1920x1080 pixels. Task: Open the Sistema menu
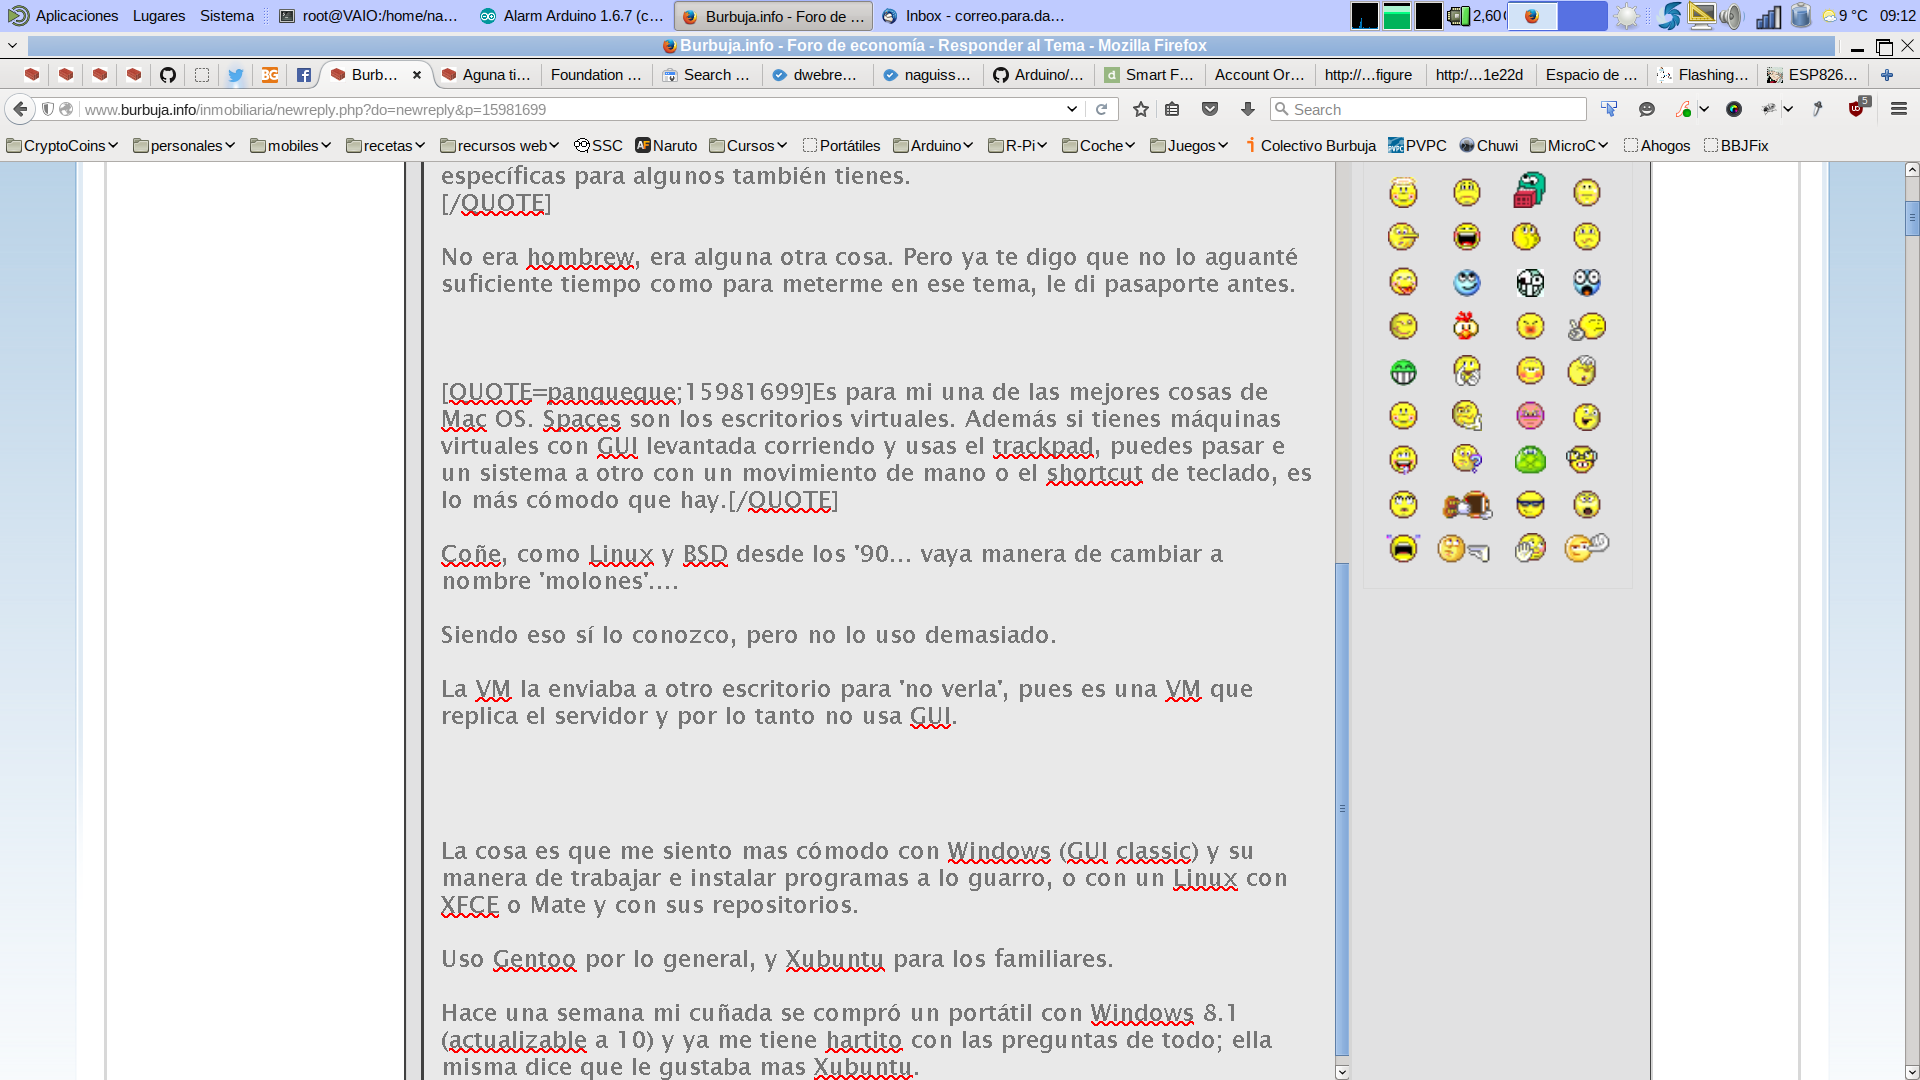(227, 16)
